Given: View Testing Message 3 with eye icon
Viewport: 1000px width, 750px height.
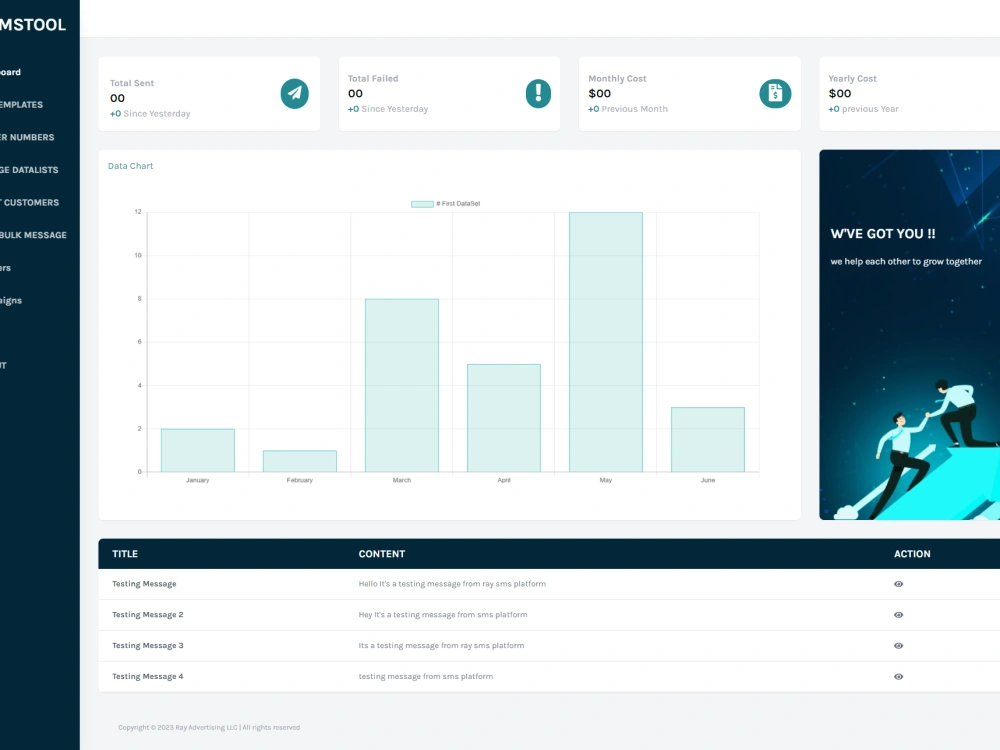Looking at the screenshot, I should (898, 646).
